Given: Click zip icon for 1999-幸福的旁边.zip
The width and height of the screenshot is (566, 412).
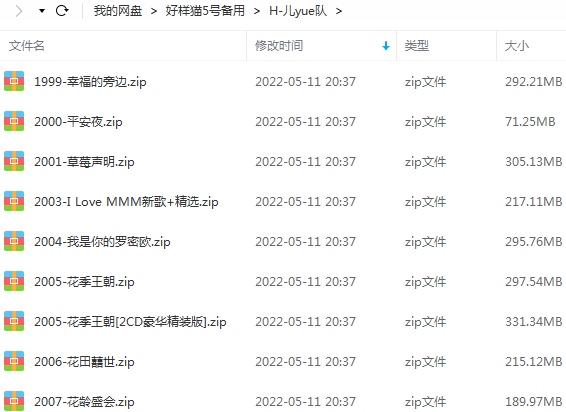Looking at the screenshot, I should pos(14,81).
